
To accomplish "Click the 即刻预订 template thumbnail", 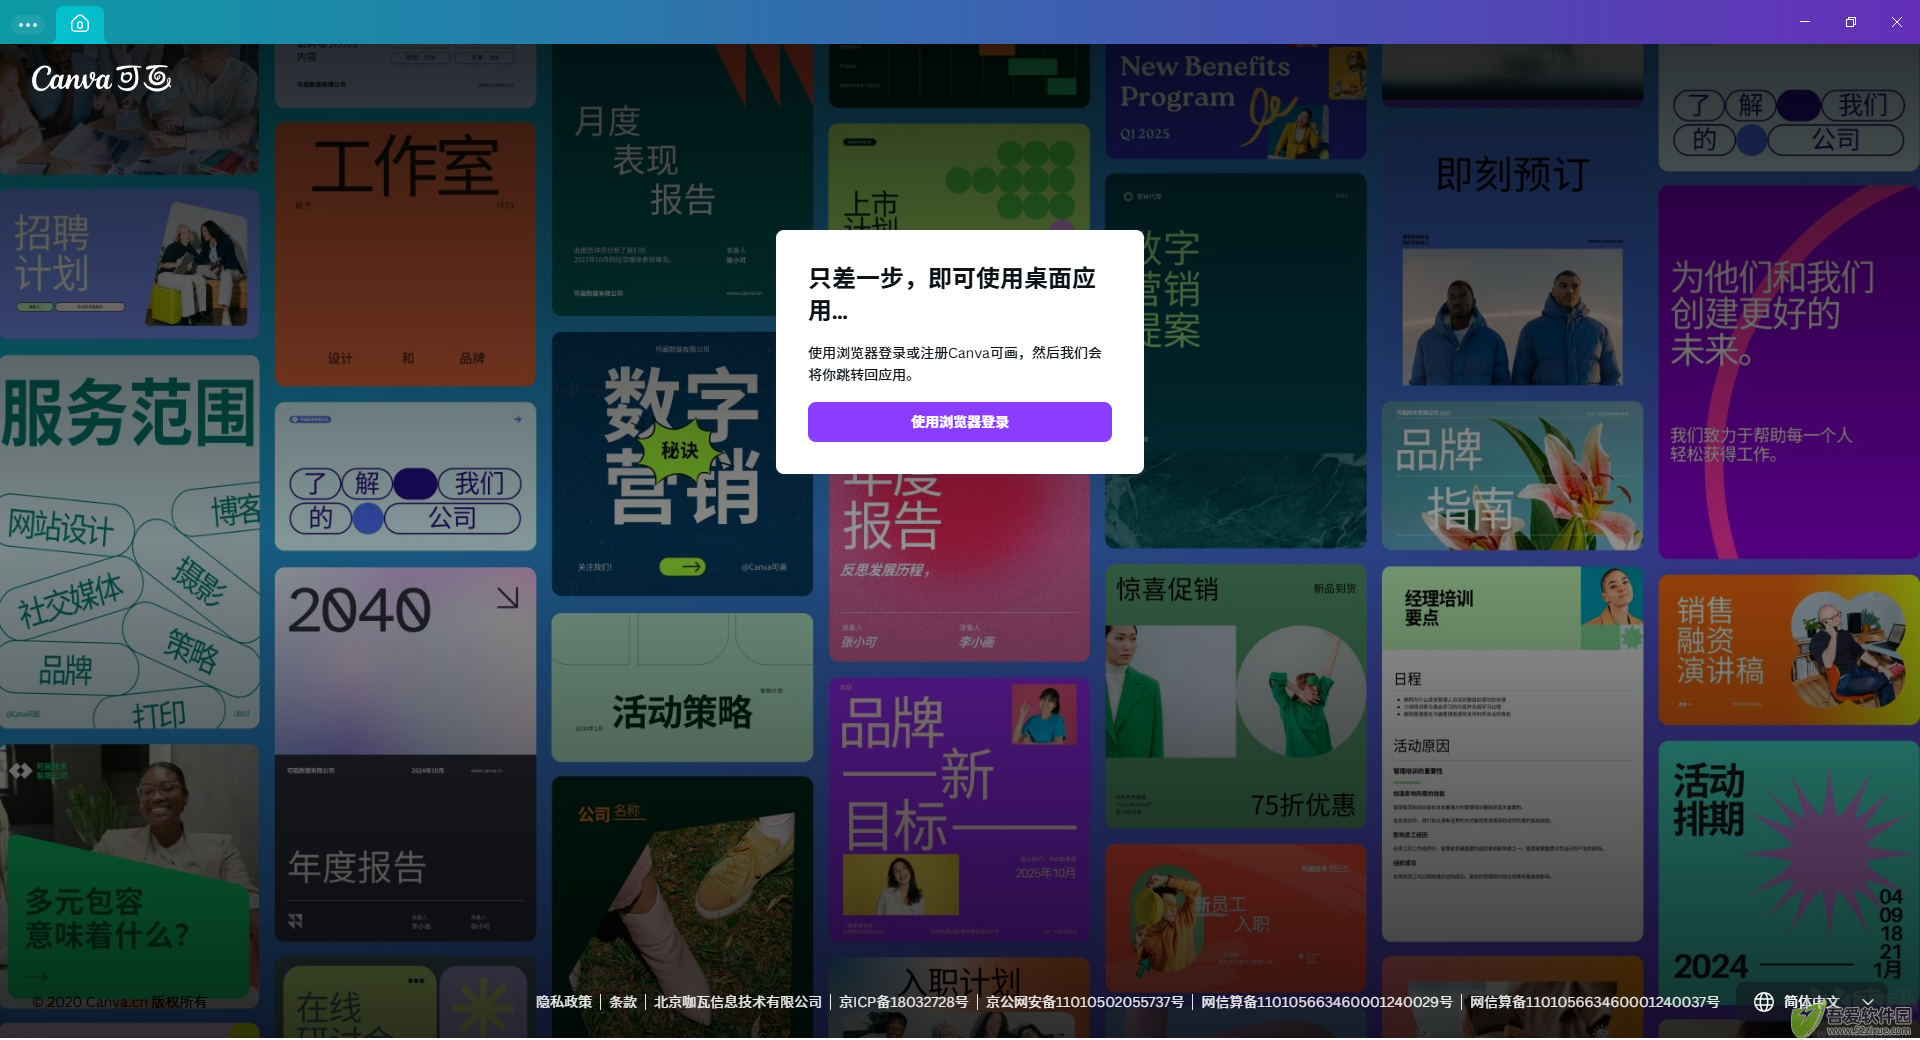I will pyautogui.click(x=1512, y=254).
